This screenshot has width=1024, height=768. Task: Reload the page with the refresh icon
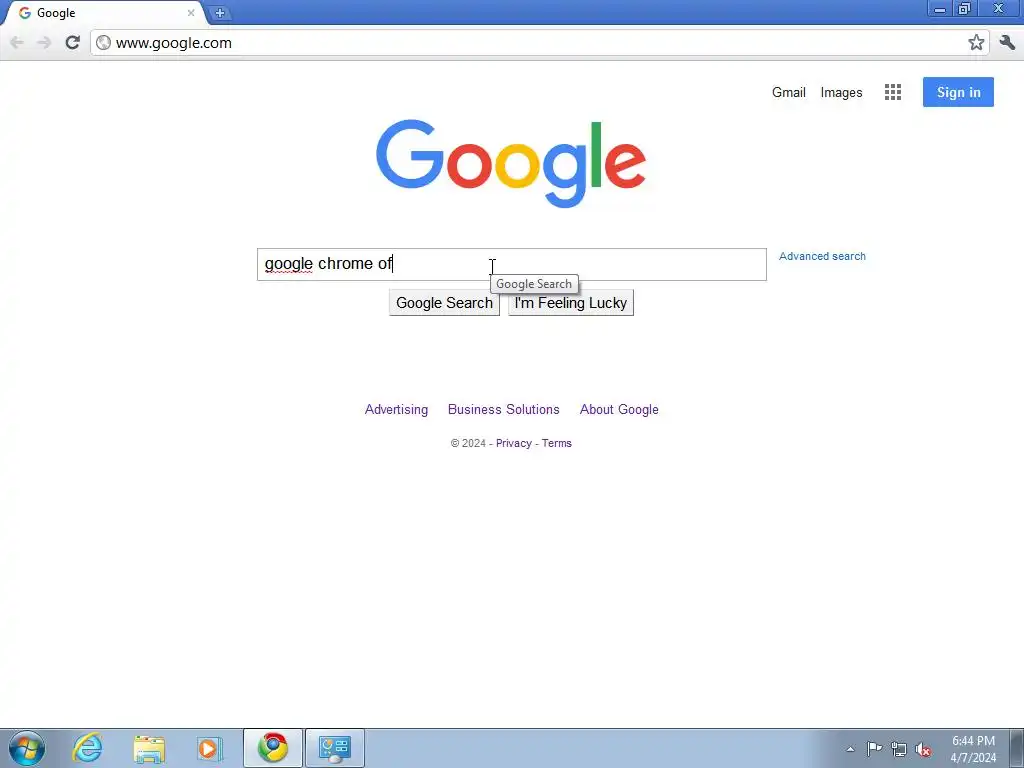pos(72,42)
